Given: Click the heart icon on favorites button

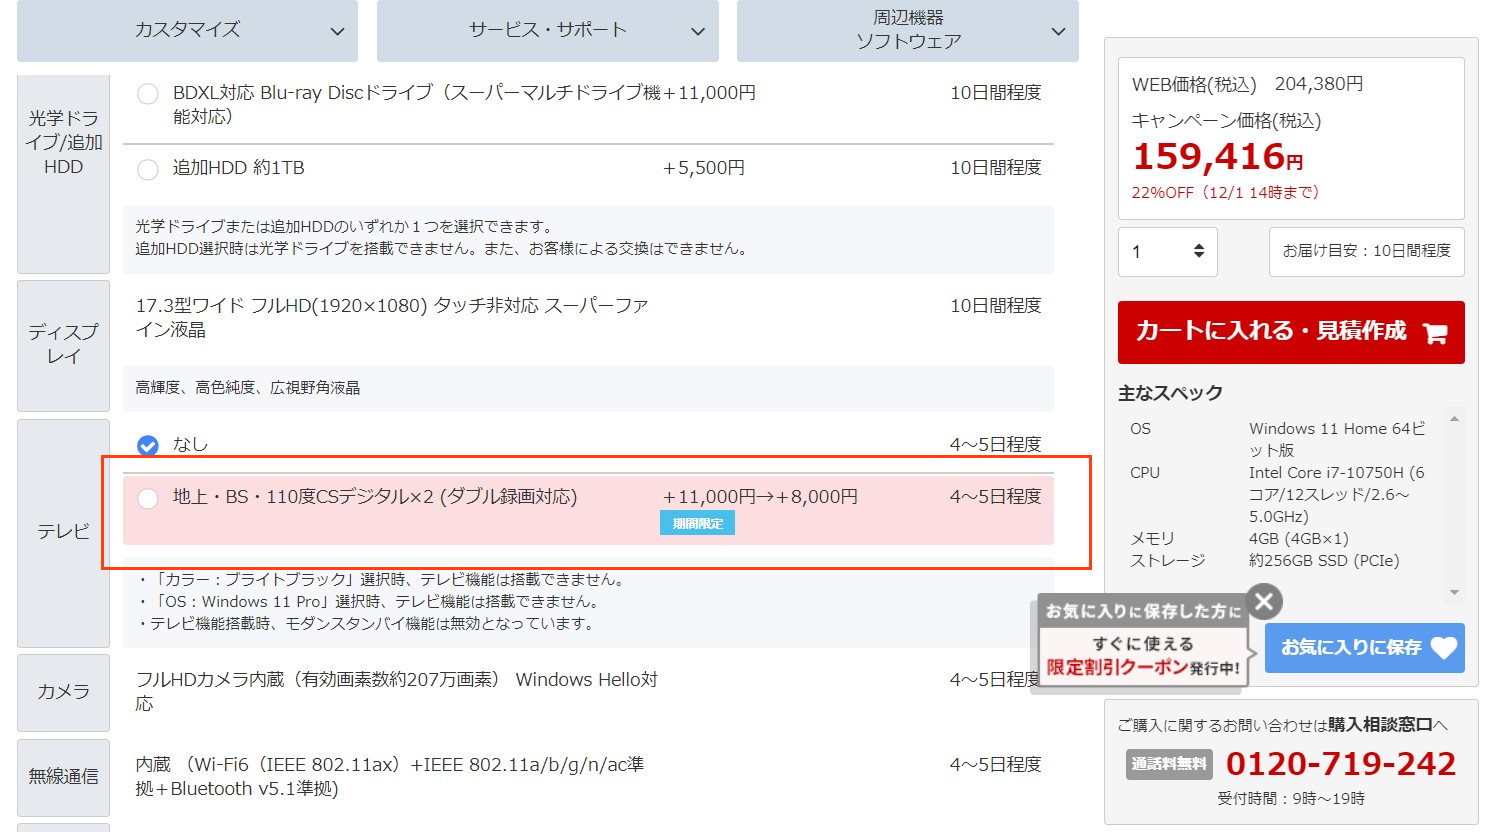Looking at the screenshot, I should [1444, 648].
